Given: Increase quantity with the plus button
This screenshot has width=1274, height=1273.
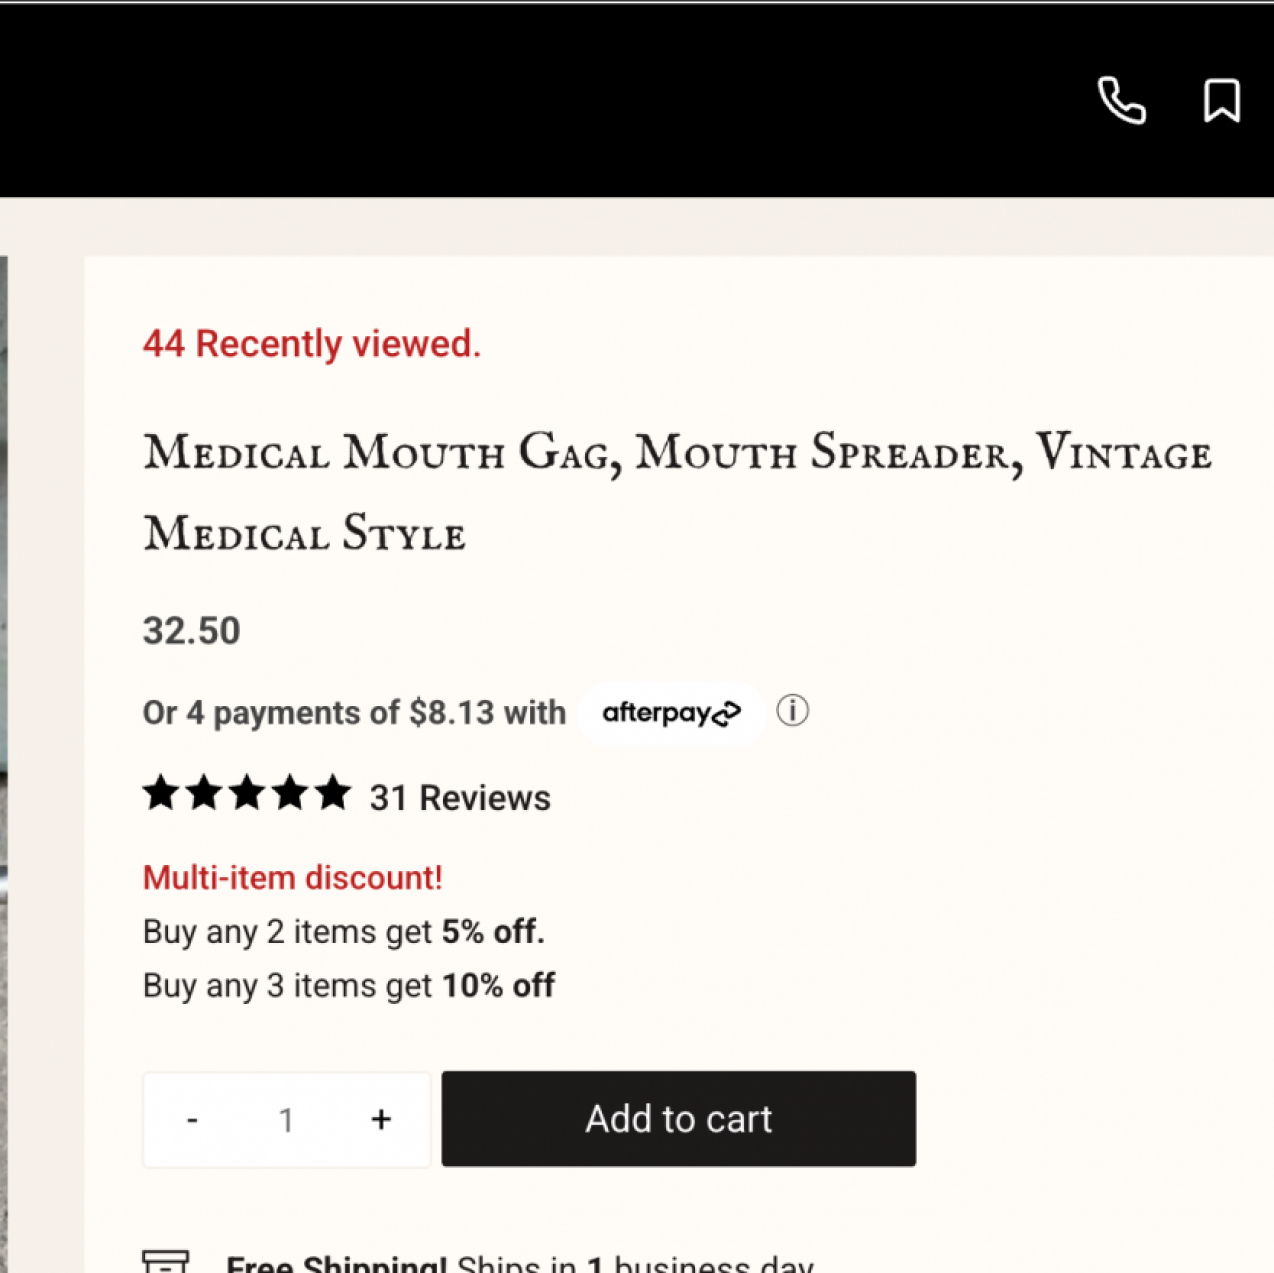Looking at the screenshot, I should click(381, 1120).
